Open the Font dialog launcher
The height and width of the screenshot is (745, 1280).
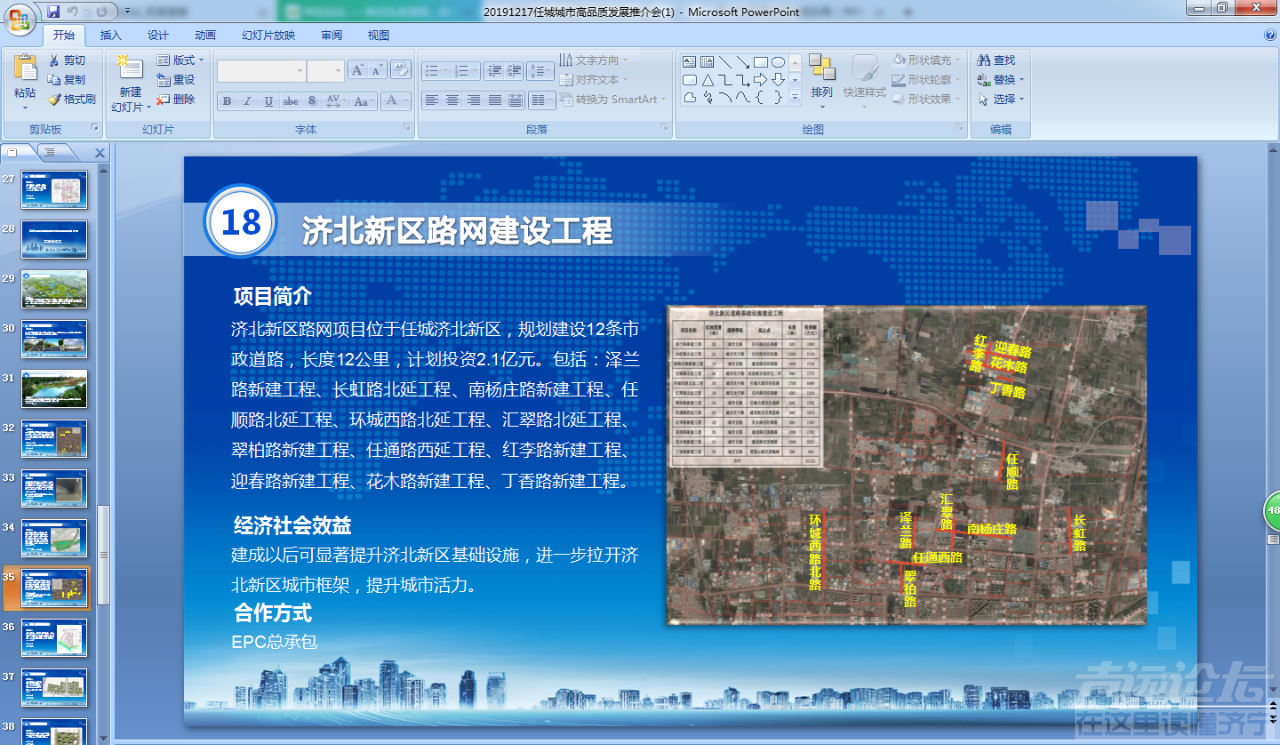pyautogui.click(x=407, y=129)
